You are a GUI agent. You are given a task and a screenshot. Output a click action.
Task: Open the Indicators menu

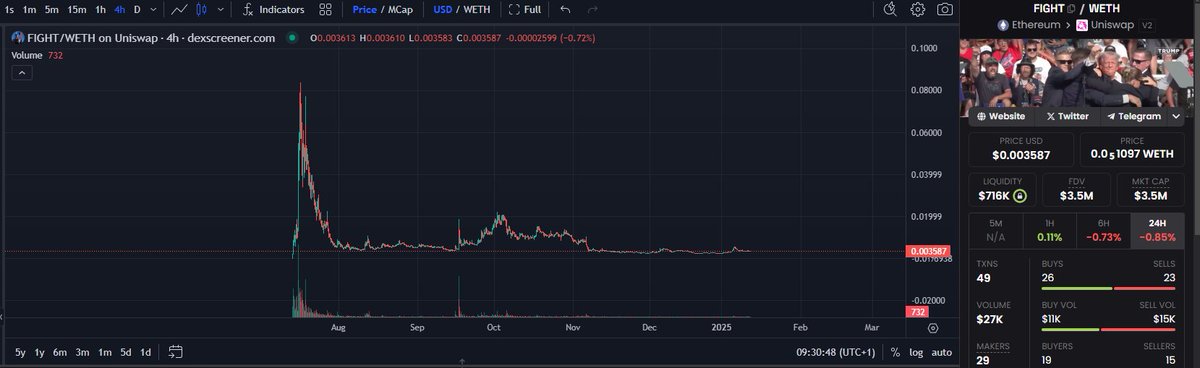click(273, 9)
